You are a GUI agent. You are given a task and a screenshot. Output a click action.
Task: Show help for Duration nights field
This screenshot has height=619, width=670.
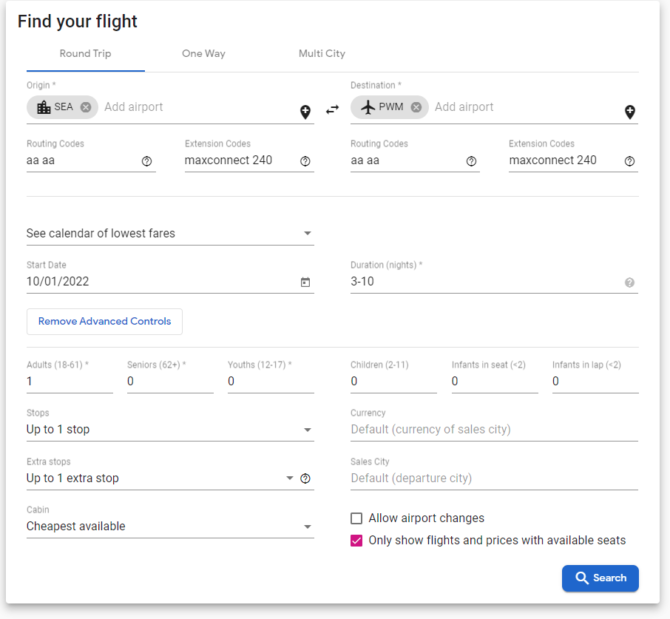point(629,282)
